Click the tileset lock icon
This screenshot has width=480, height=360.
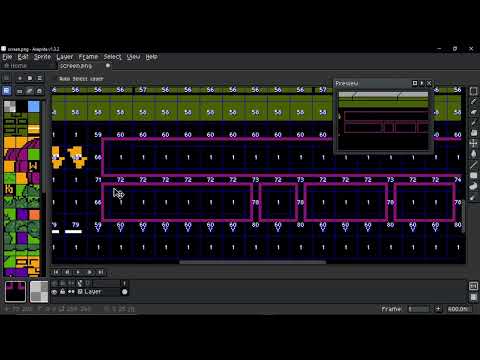click(39, 91)
